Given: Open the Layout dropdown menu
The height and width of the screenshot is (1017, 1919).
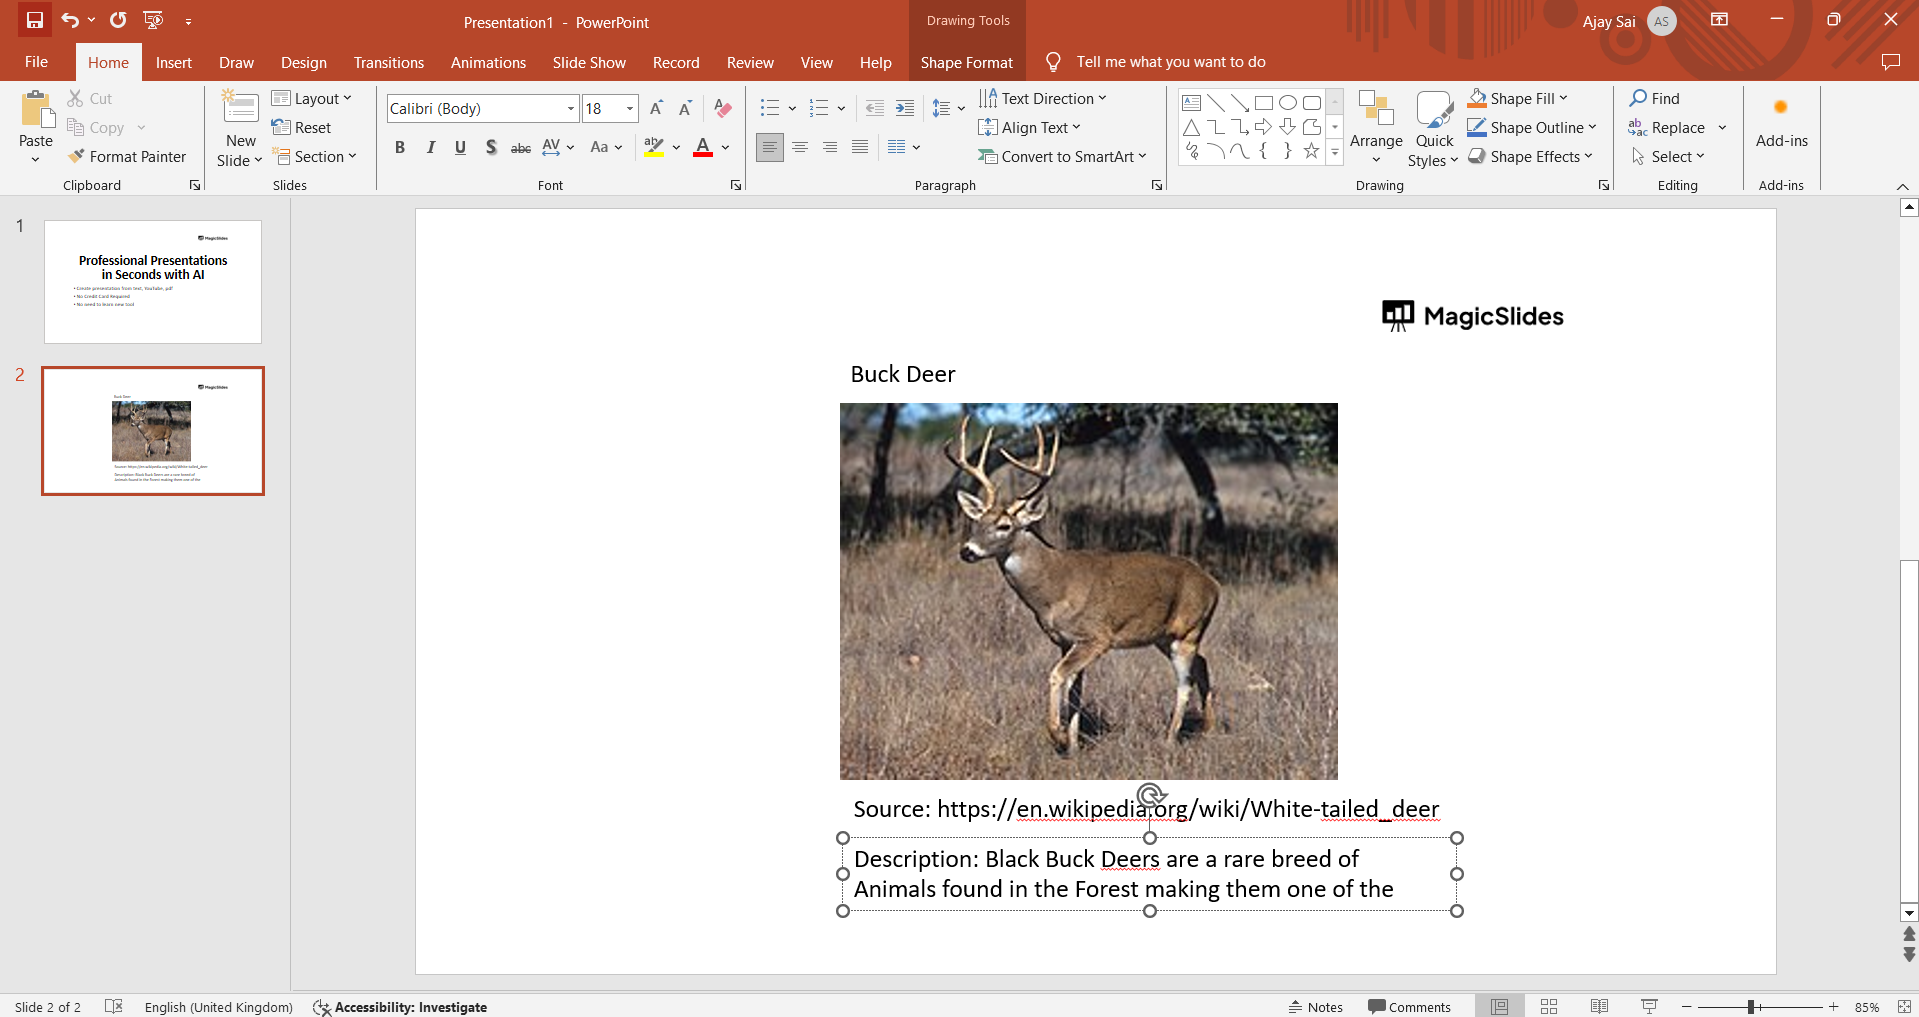Looking at the screenshot, I should (312, 98).
